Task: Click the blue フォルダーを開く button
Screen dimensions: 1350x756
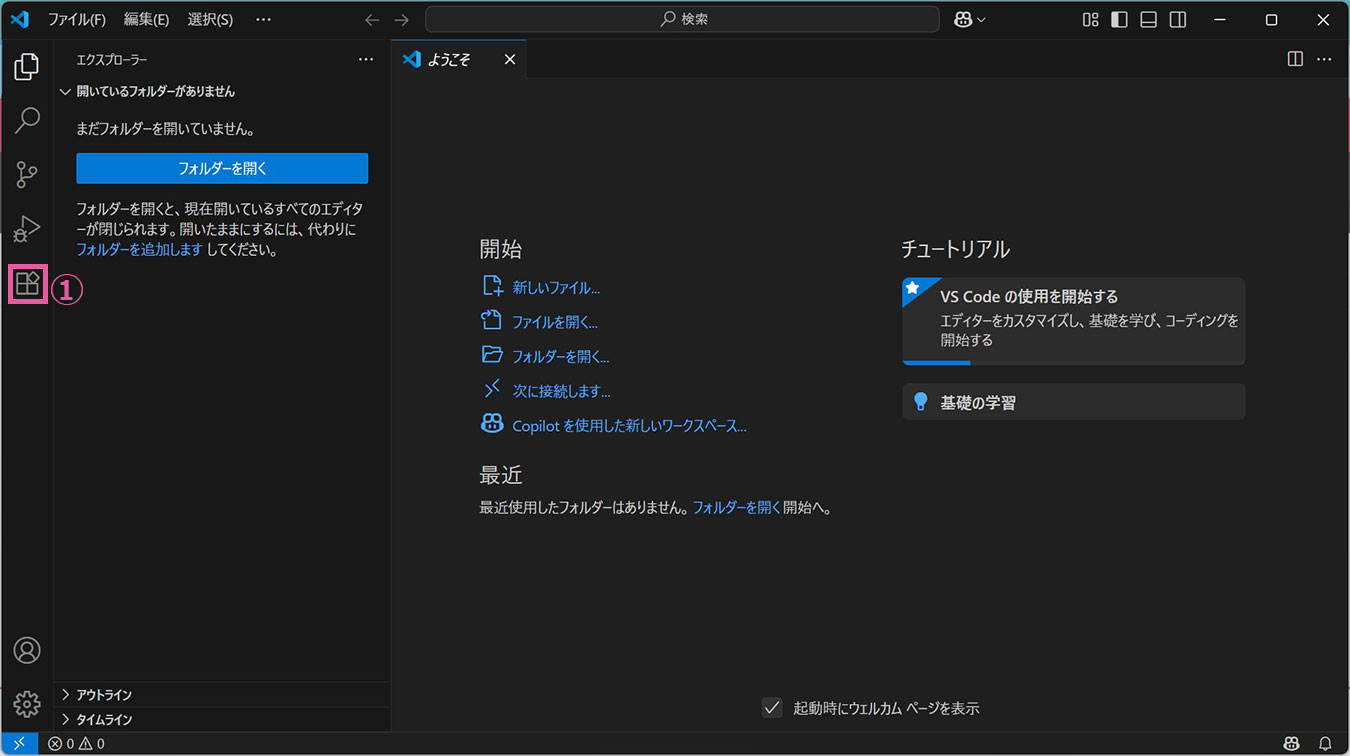Action: (x=222, y=168)
